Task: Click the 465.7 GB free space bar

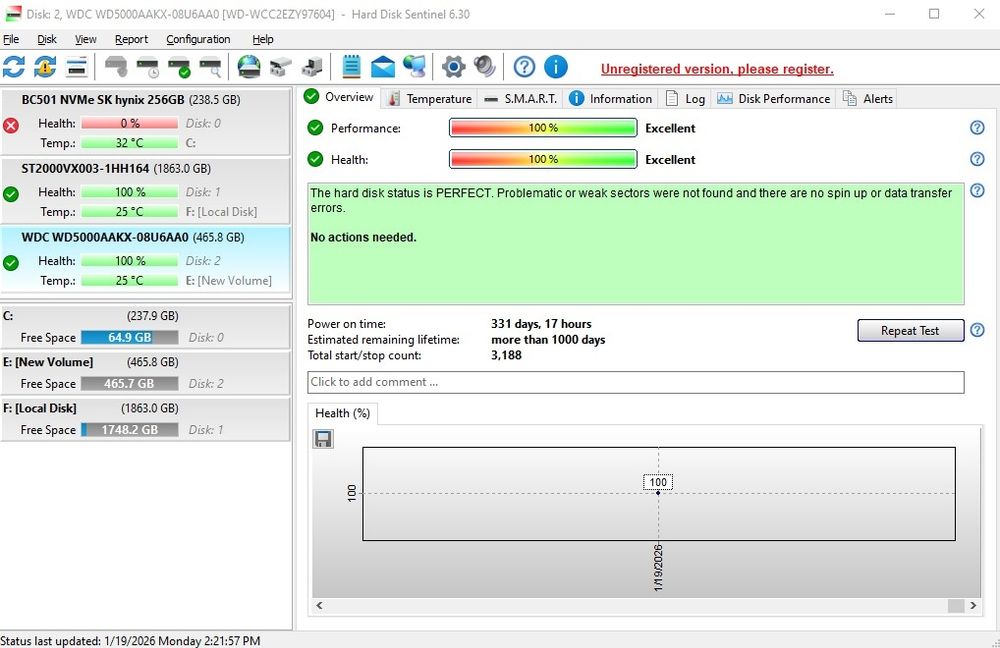Action: tap(129, 383)
